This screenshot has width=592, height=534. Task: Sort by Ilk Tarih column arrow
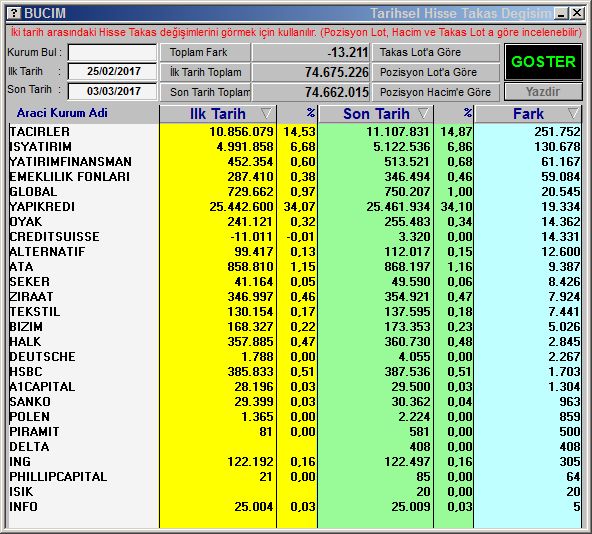click(x=266, y=113)
